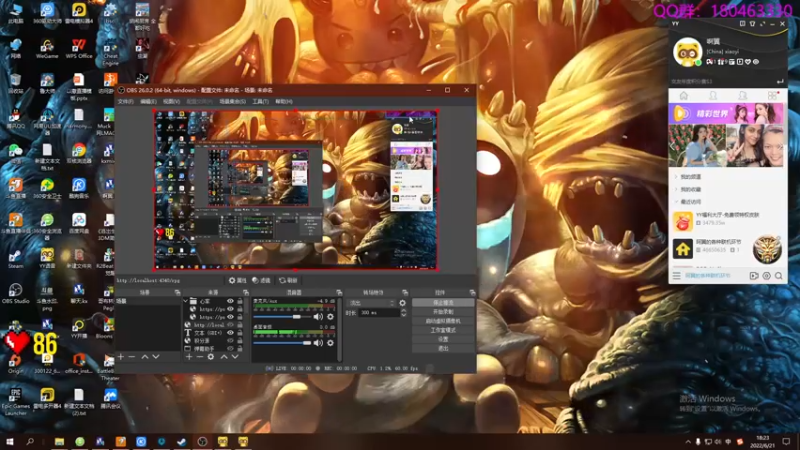
Task: Toggle lock on the 心率 group source
Action: [240, 301]
